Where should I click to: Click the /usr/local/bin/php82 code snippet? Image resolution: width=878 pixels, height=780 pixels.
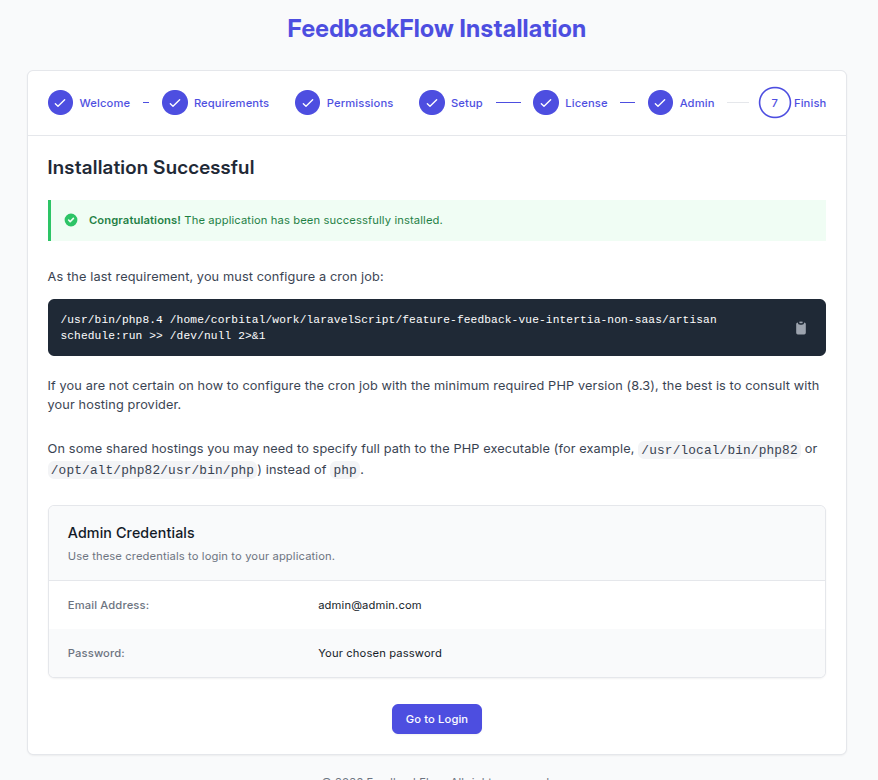pyautogui.click(x=719, y=449)
